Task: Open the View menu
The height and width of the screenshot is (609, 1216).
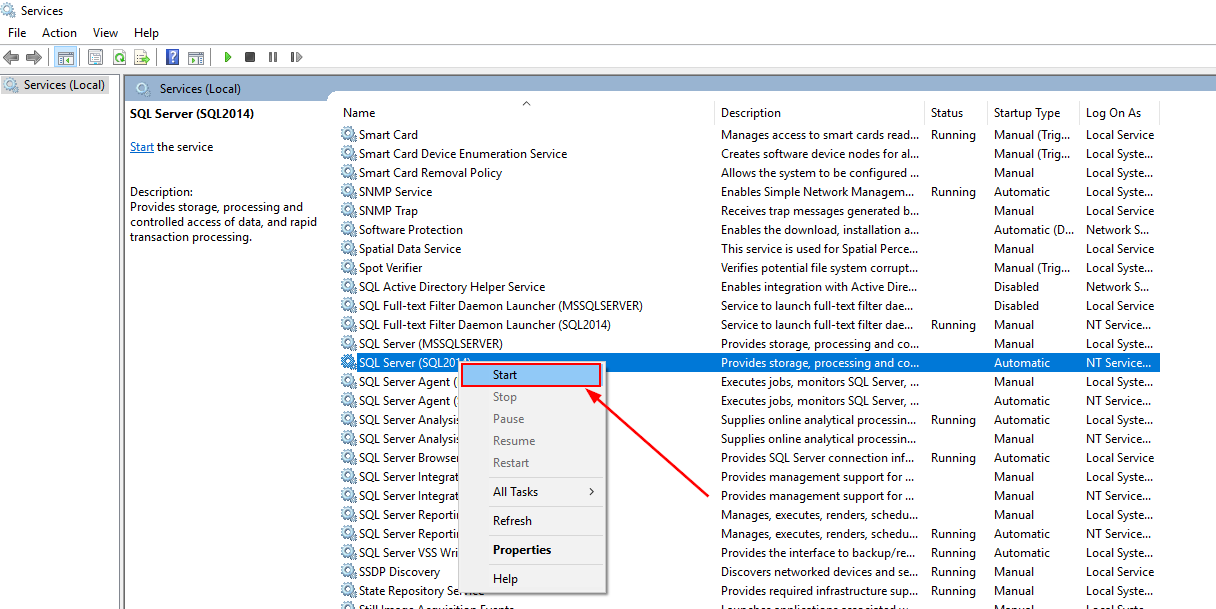Action: pyautogui.click(x=105, y=33)
